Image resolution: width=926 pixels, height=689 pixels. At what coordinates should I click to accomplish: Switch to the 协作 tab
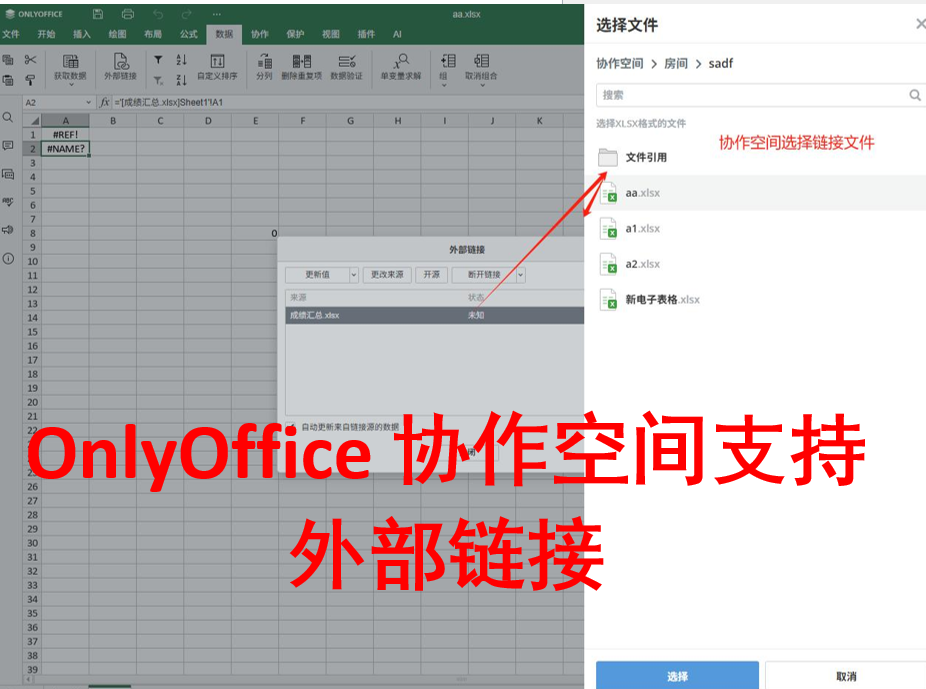click(x=259, y=34)
